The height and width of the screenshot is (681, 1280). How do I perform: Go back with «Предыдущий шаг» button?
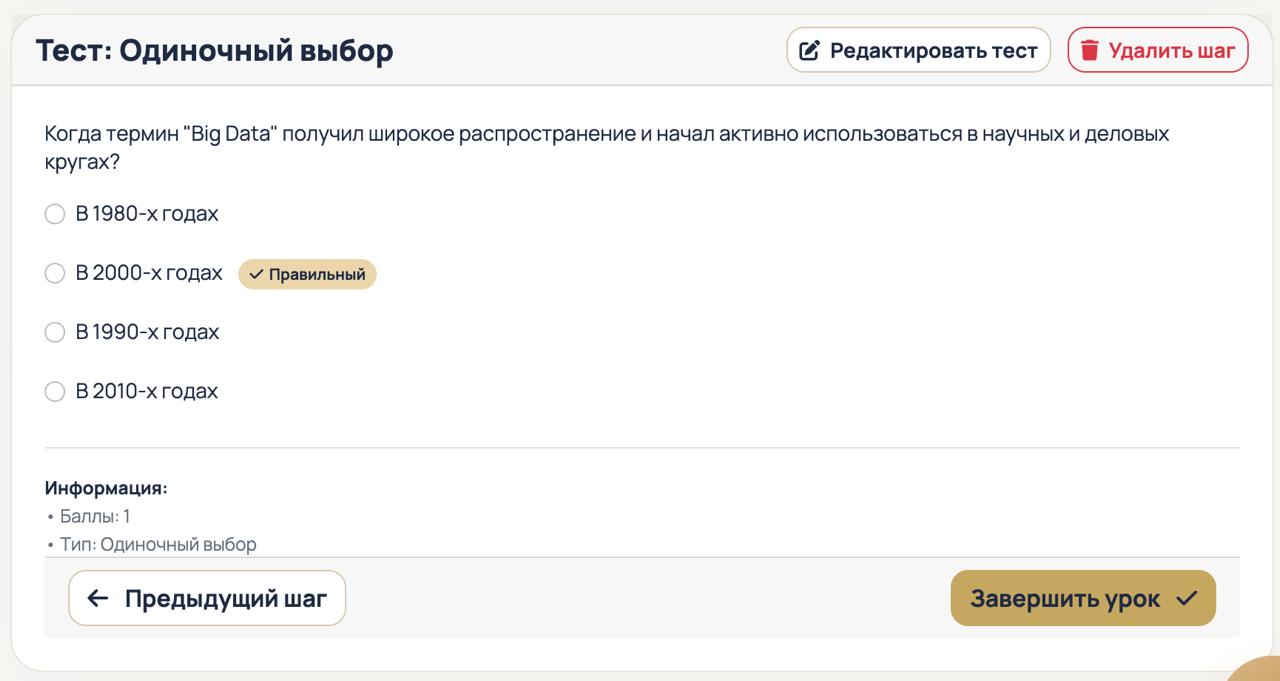tap(207, 598)
